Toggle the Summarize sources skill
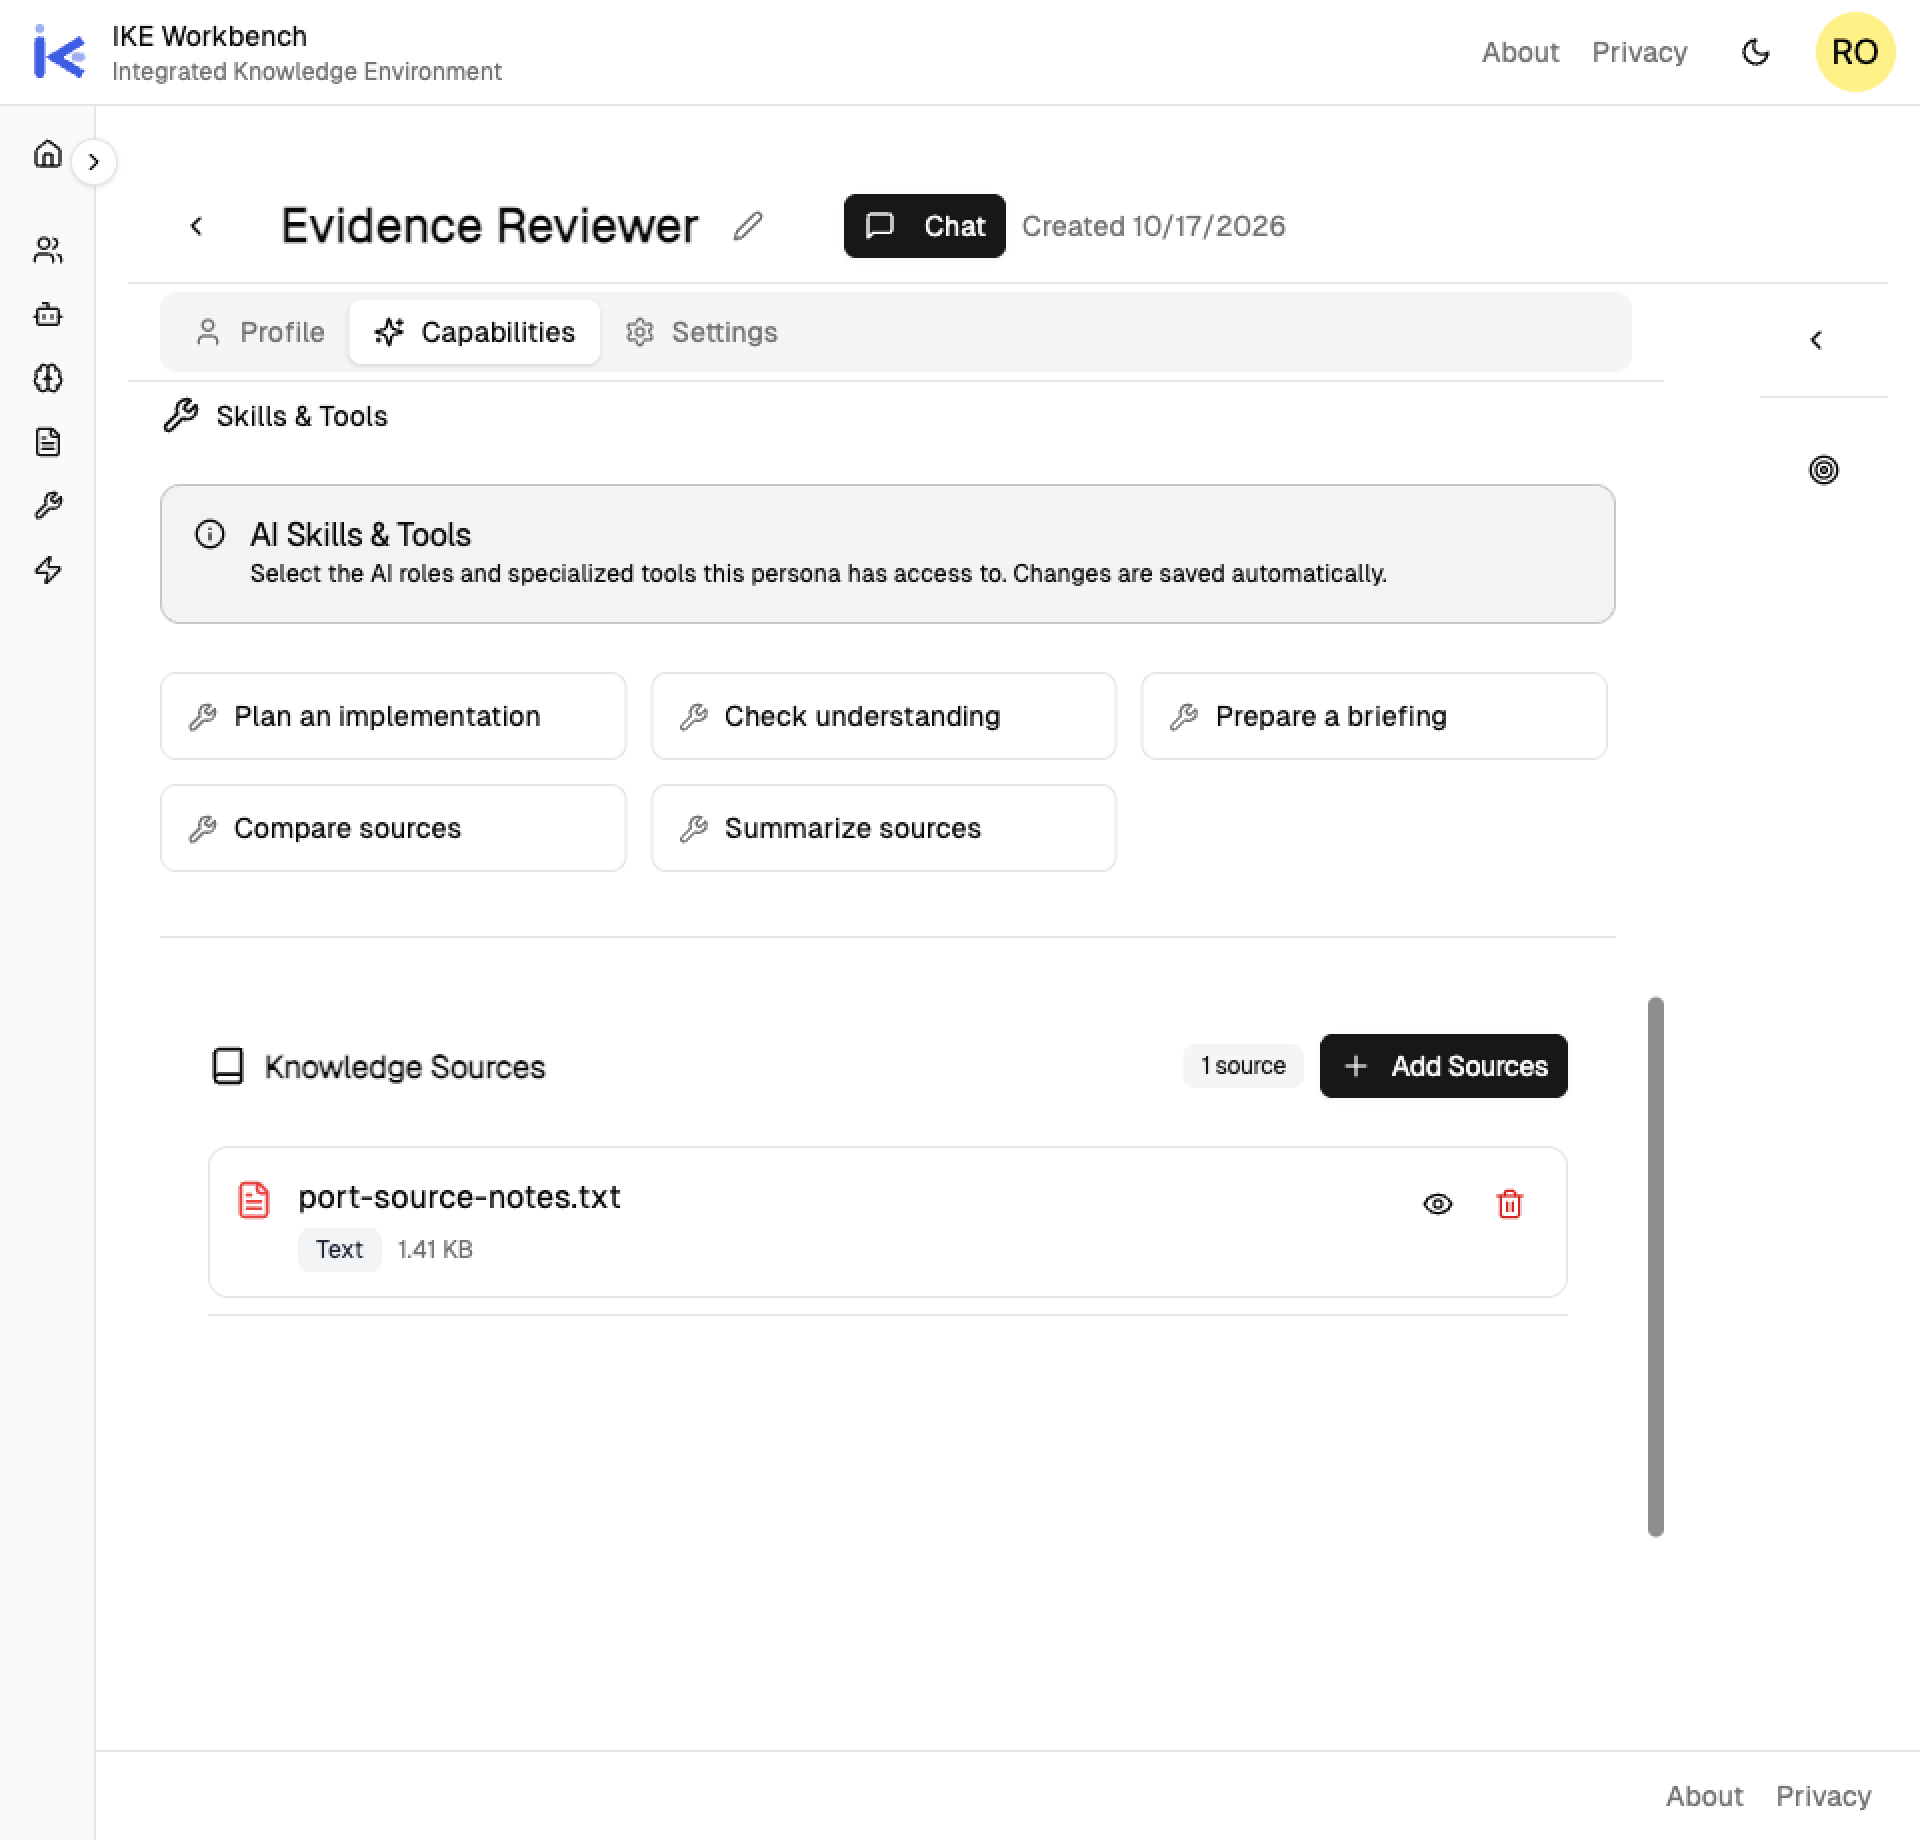 pyautogui.click(x=884, y=828)
